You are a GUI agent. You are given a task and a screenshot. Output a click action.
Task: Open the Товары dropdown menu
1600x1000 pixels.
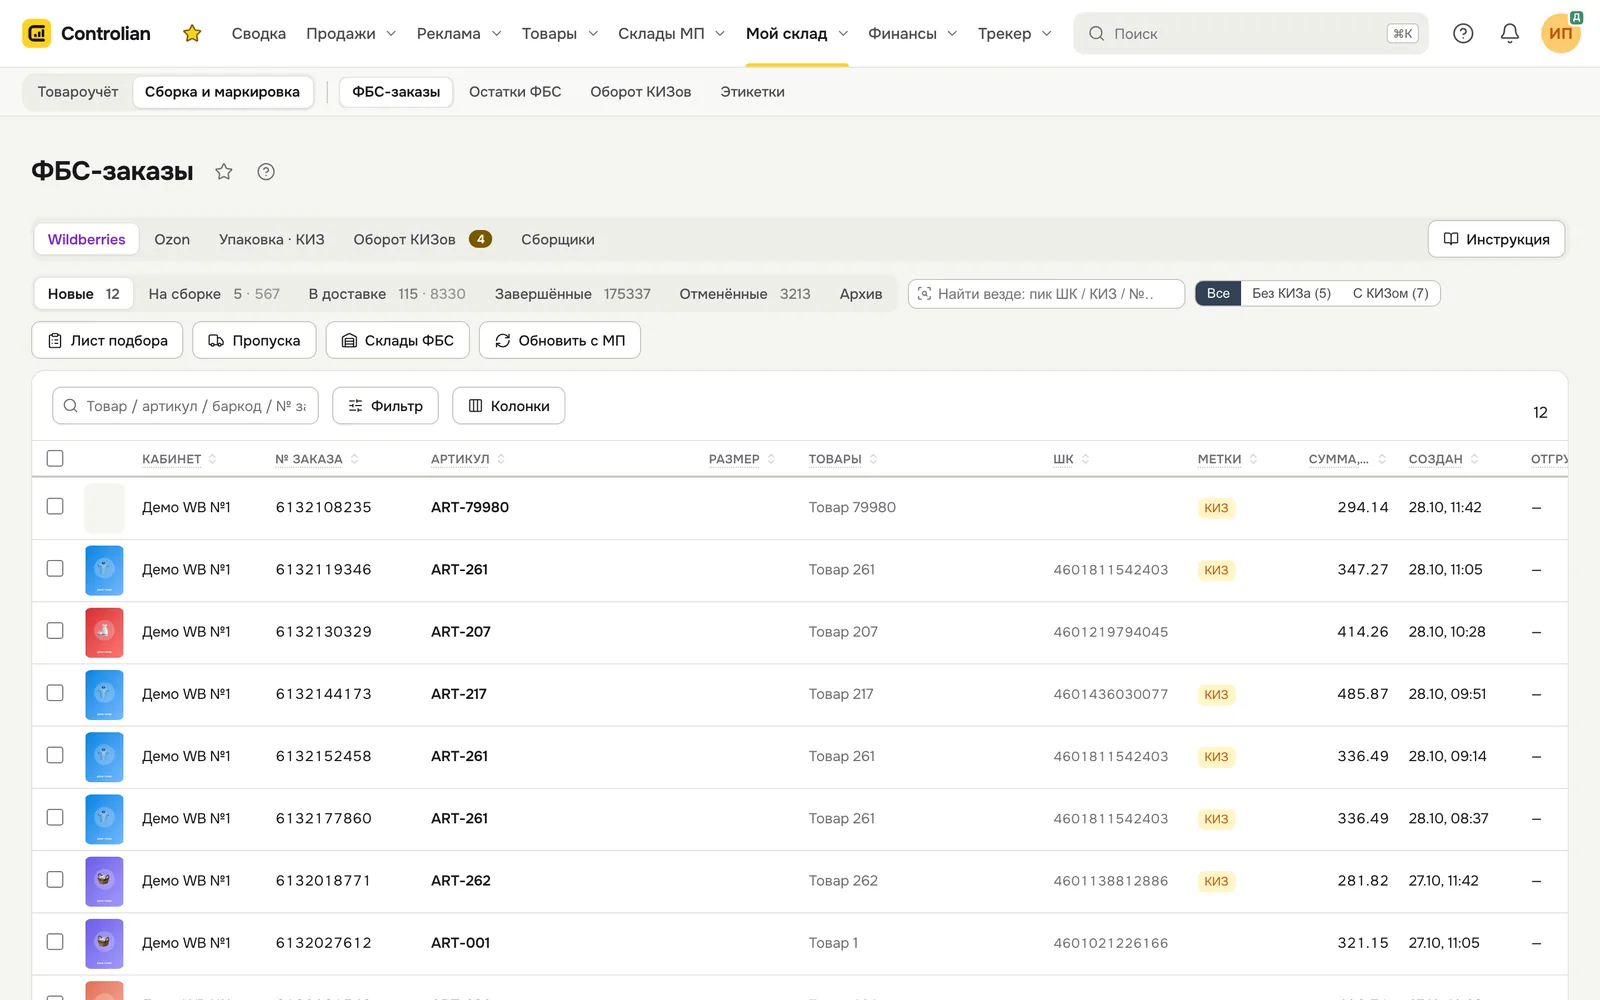pyautogui.click(x=559, y=33)
